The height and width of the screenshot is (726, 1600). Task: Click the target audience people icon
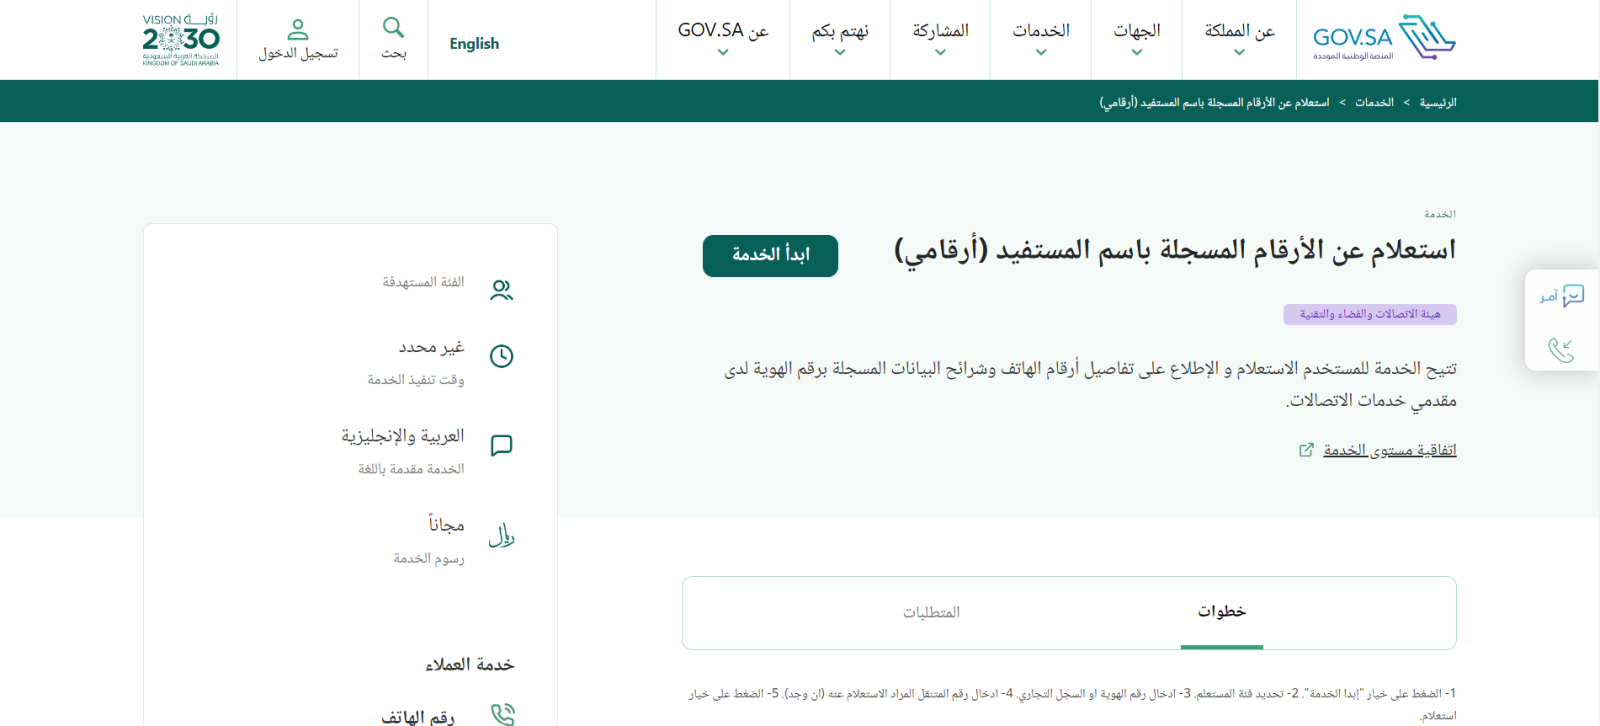click(x=501, y=290)
